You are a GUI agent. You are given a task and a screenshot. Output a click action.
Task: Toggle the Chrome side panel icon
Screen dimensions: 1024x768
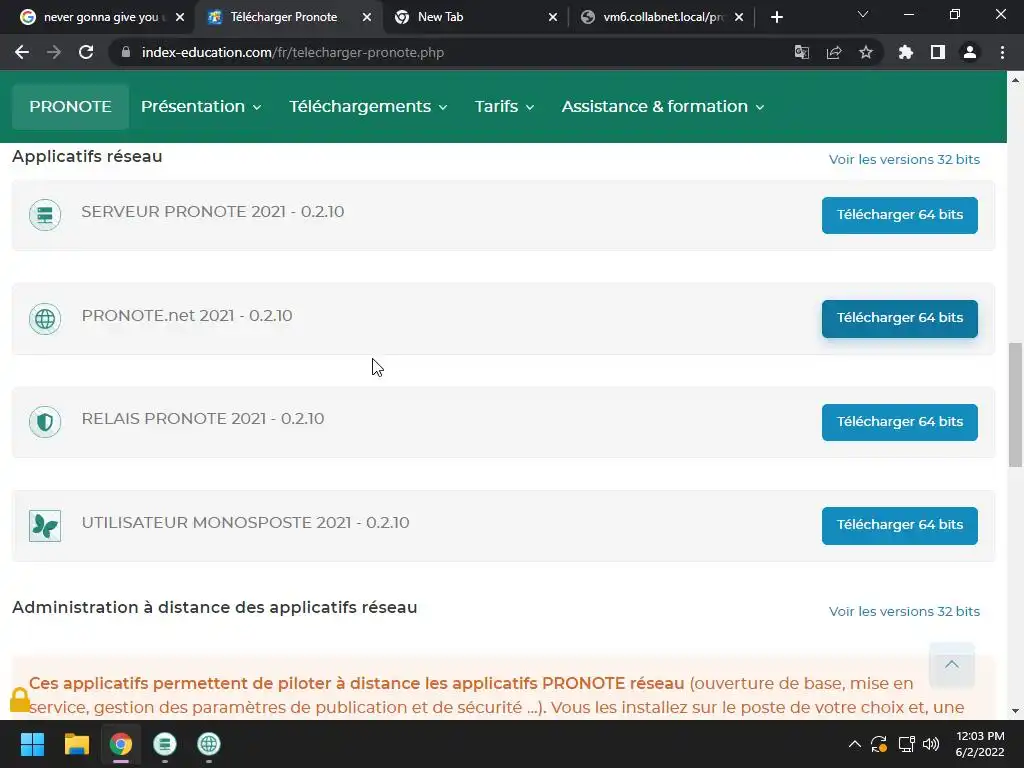[938, 52]
